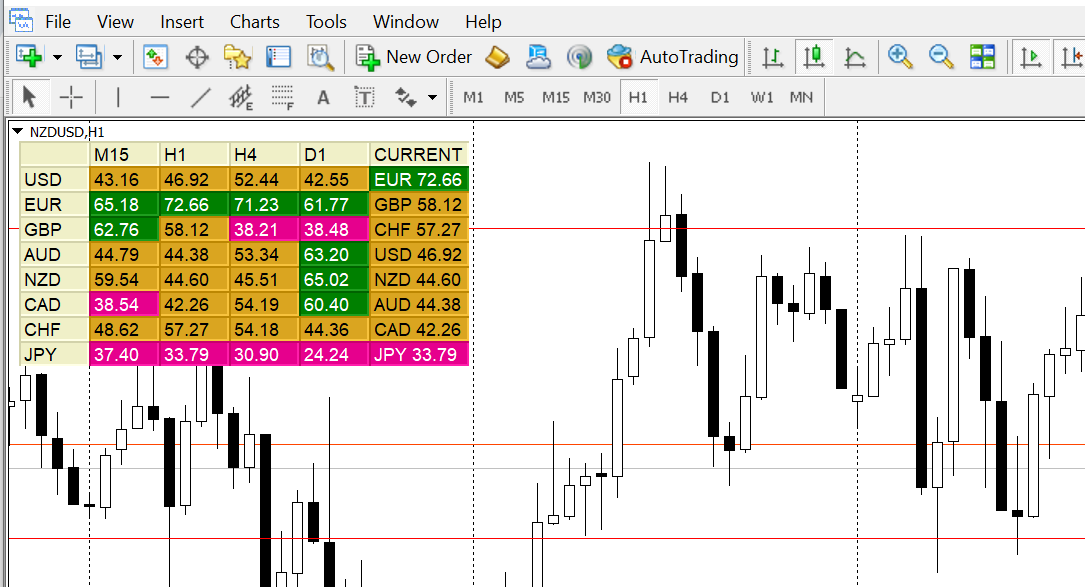The width and height of the screenshot is (1085, 587).
Task: Click the New Order button
Action: pos(414,57)
